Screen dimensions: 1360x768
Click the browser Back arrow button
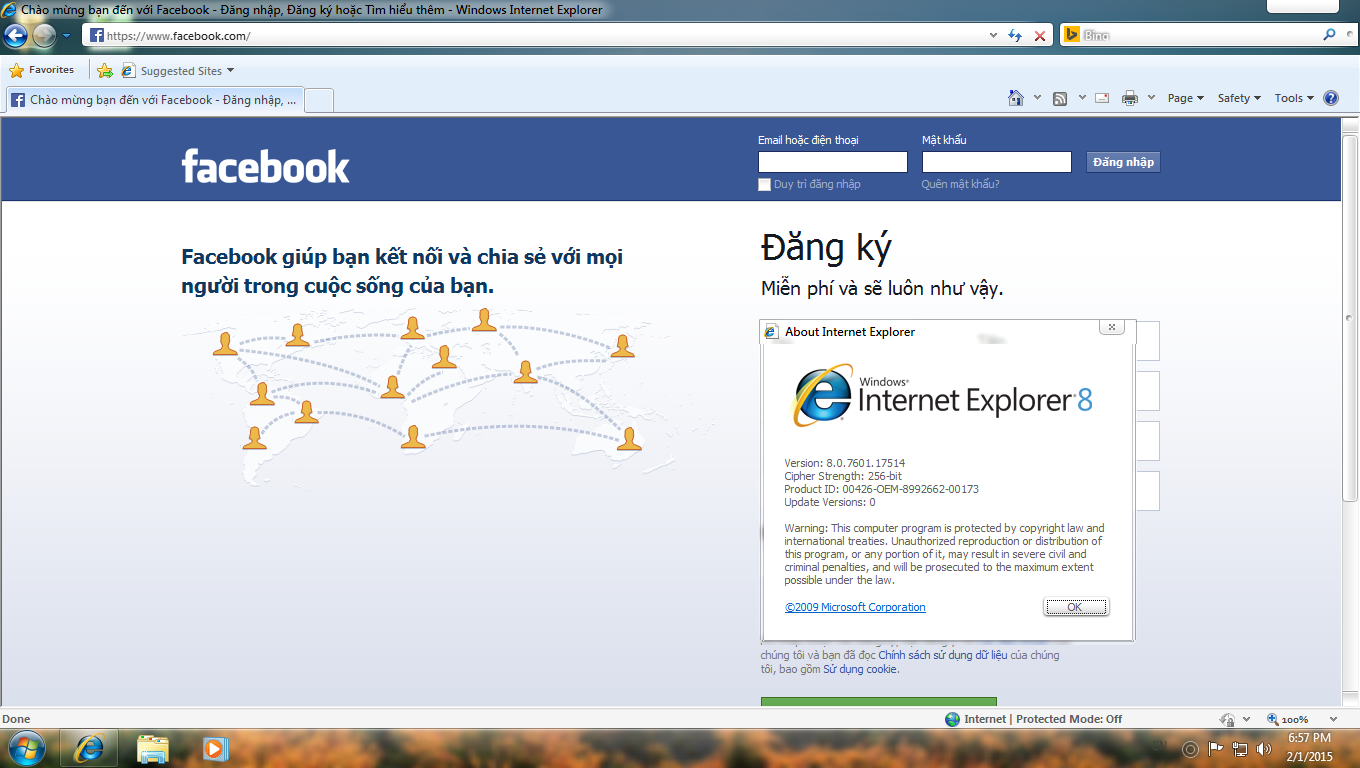[x=15, y=36]
